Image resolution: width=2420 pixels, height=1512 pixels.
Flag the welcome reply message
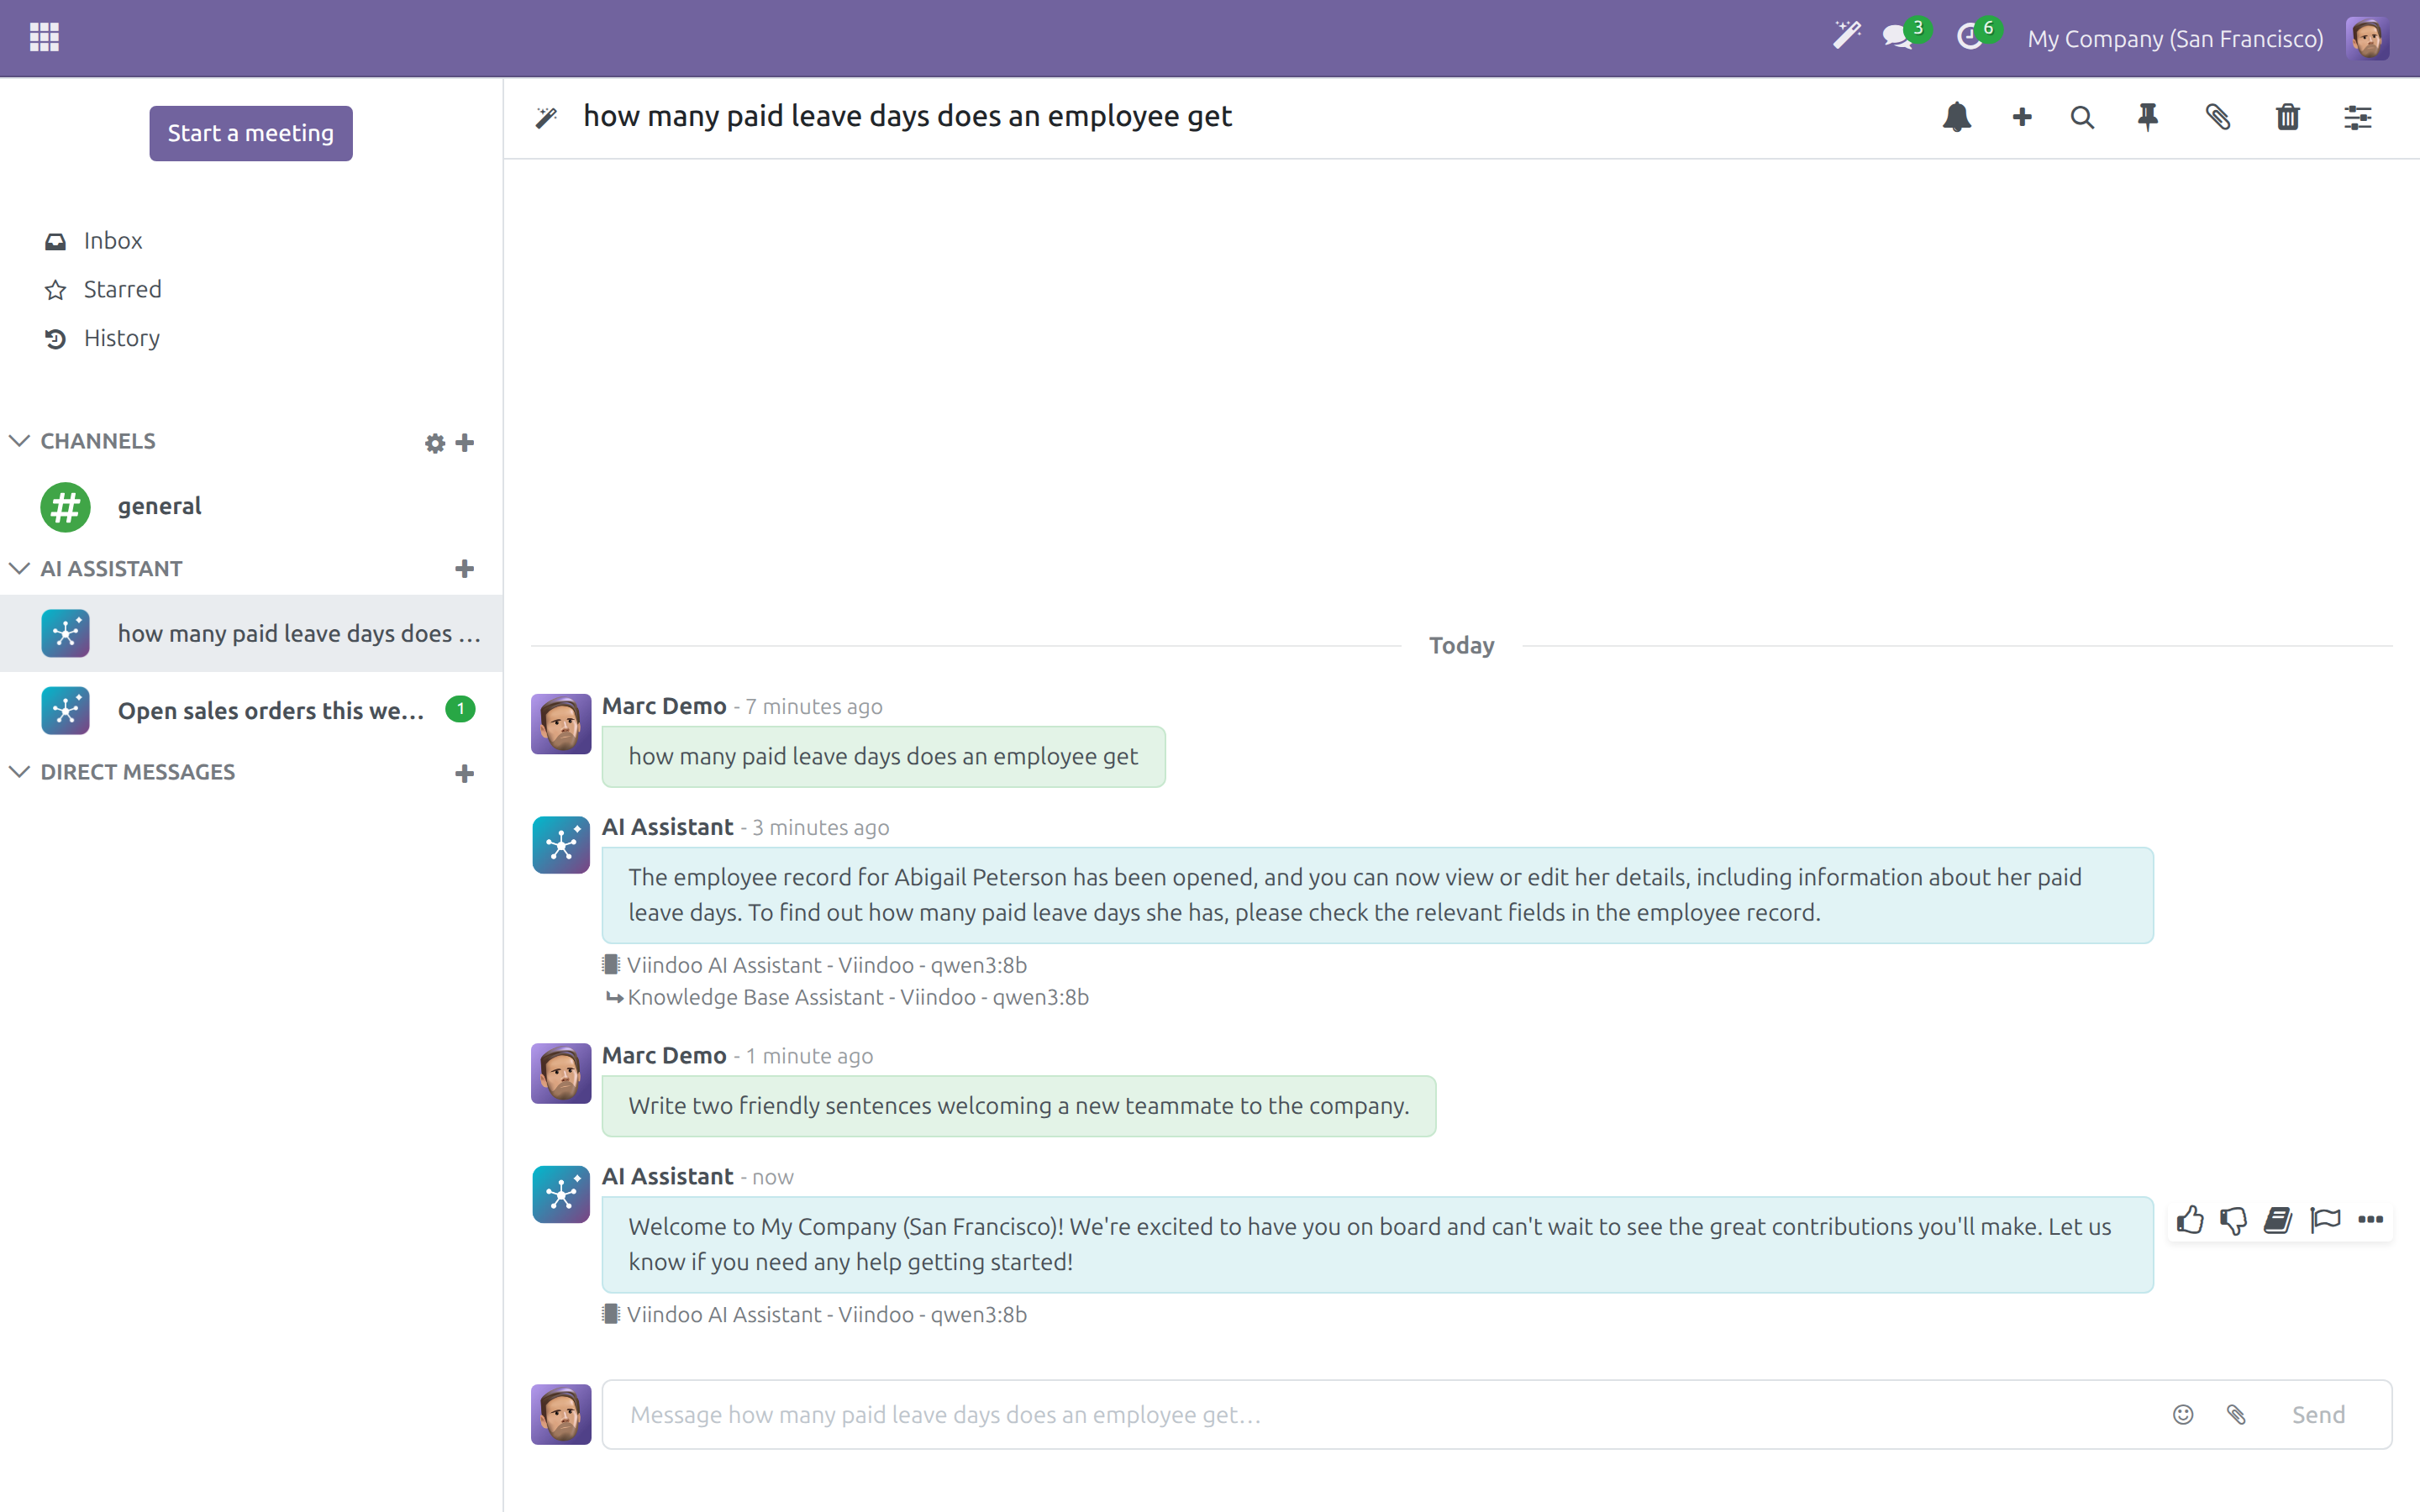tap(2325, 1220)
